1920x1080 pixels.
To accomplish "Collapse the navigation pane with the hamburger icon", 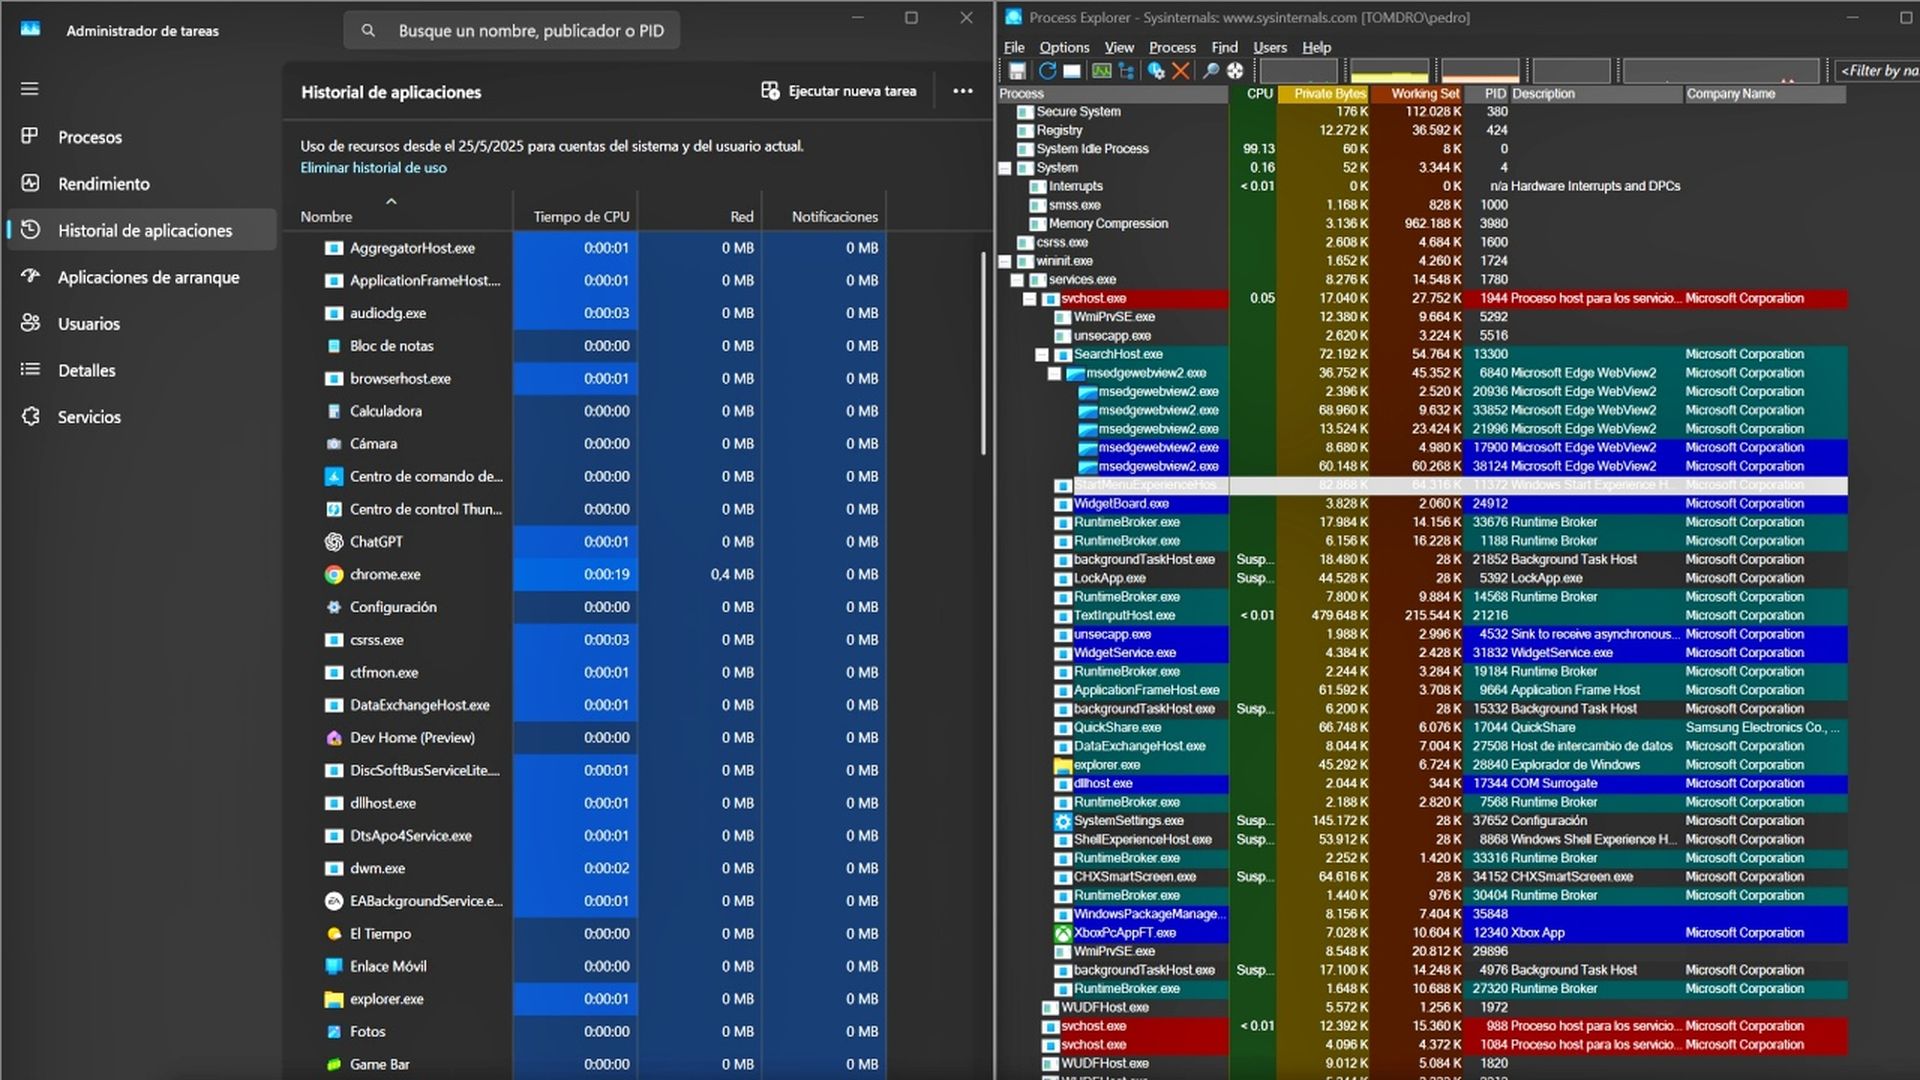I will (x=29, y=90).
